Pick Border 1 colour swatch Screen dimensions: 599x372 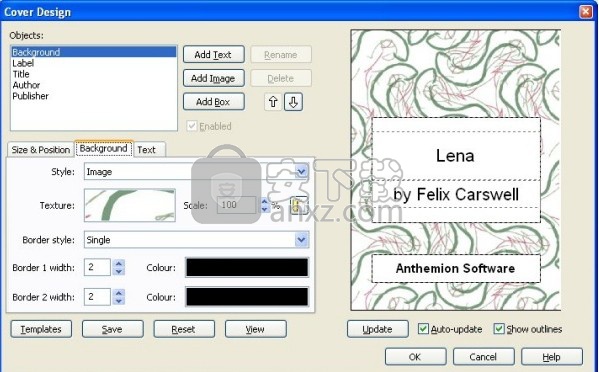click(247, 267)
